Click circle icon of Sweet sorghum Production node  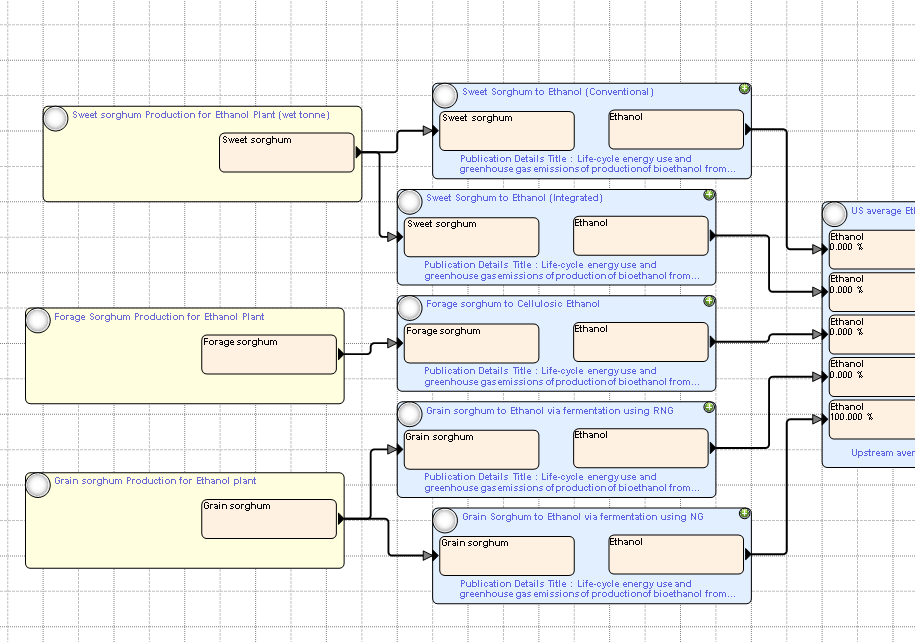[x=56, y=118]
